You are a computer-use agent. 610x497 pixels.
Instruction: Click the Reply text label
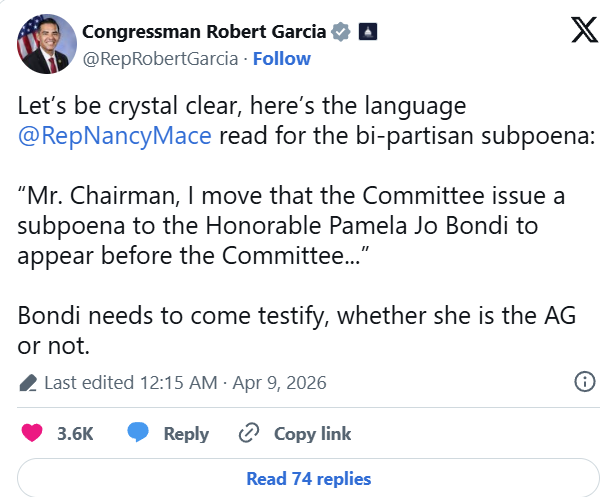[x=186, y=433]
